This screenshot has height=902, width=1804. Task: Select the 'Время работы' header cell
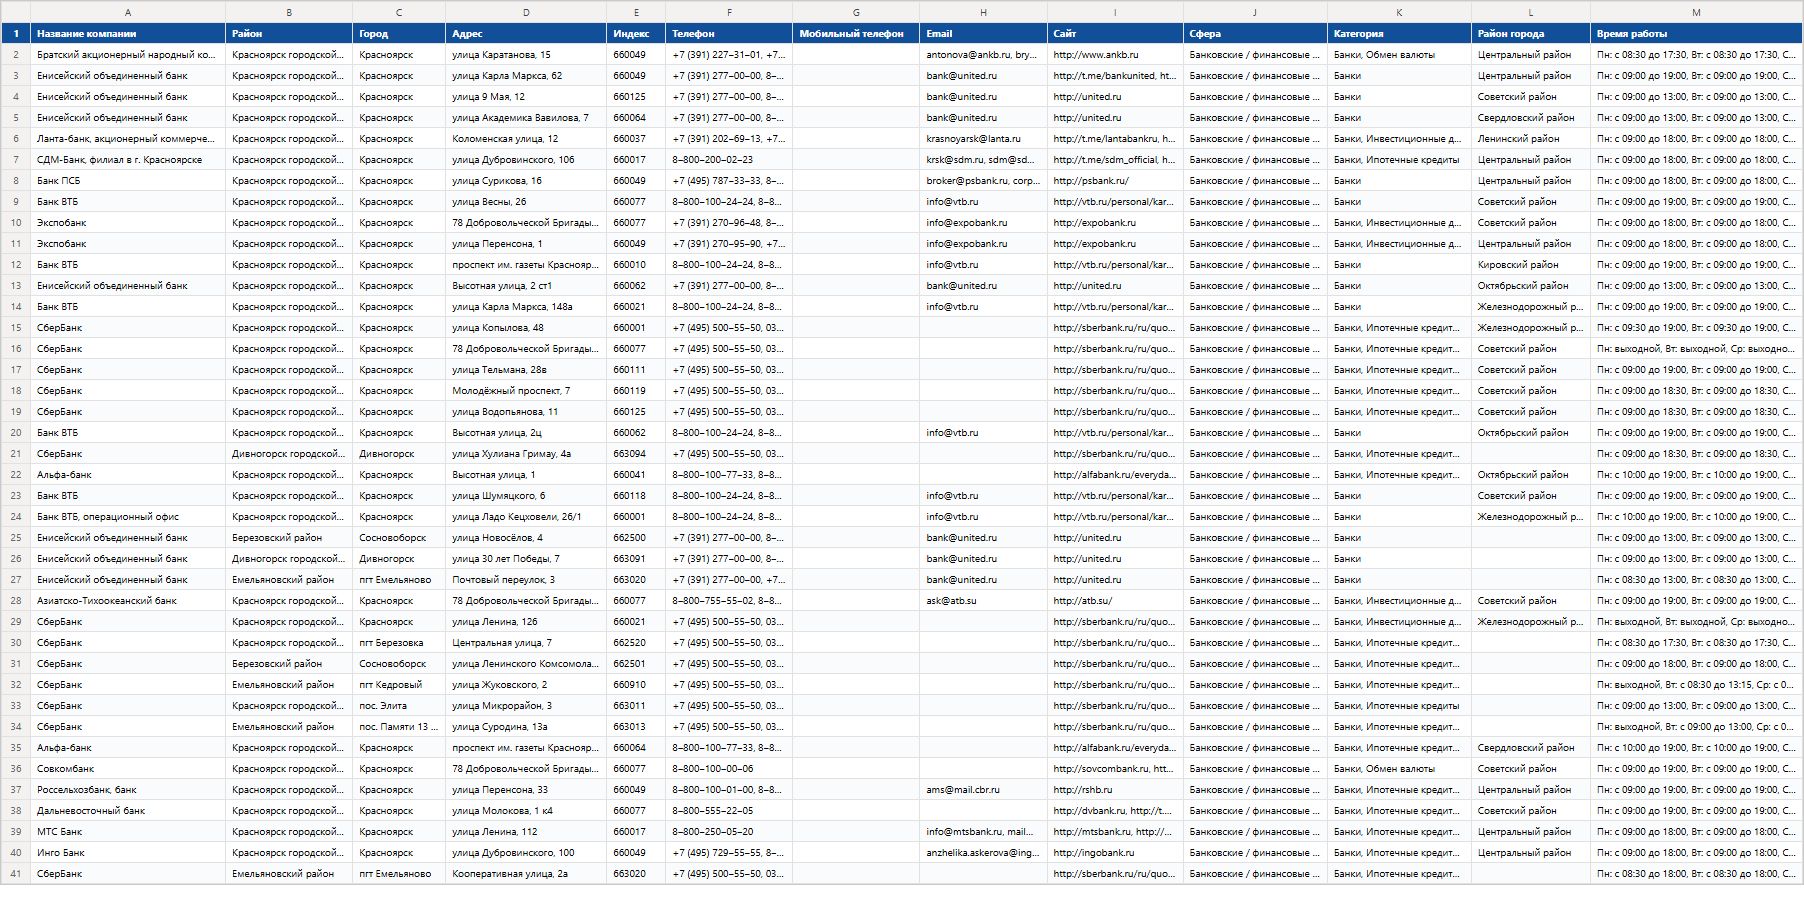pos(1696,34)
